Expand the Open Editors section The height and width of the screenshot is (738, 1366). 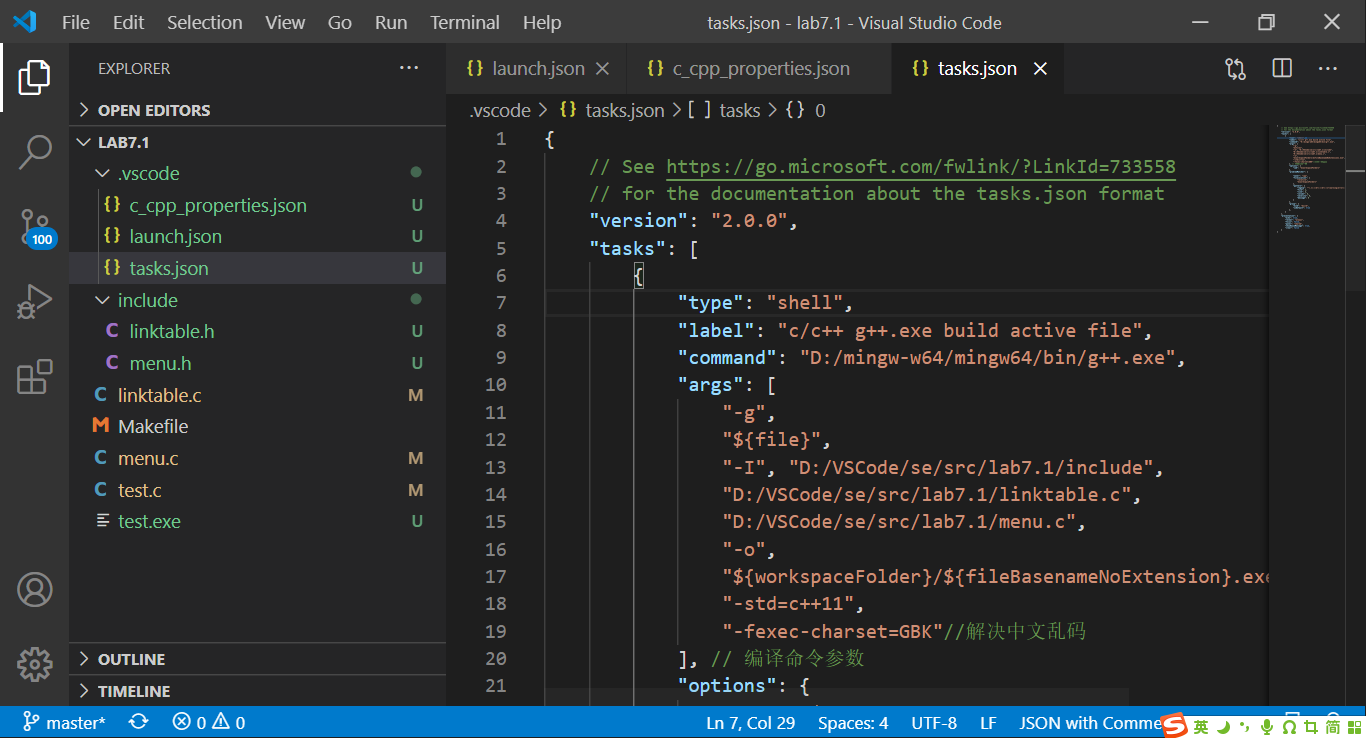[x=258, y=110]
